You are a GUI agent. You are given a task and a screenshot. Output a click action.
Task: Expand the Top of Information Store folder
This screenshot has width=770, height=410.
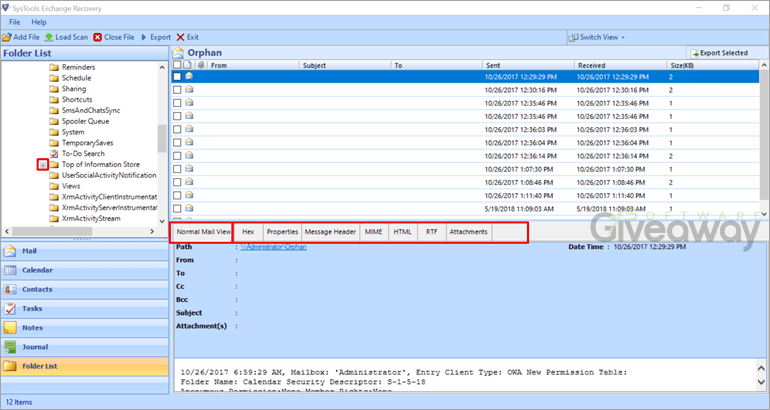pyautogui.click(x=41, y=164)
